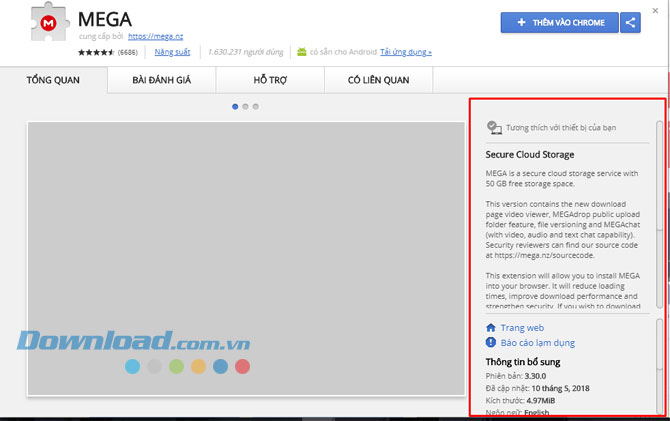The height and width of the screenshot is (421, 670).
Task: Open the Báo cáo lạm dụng link
Action: [538, 343]
